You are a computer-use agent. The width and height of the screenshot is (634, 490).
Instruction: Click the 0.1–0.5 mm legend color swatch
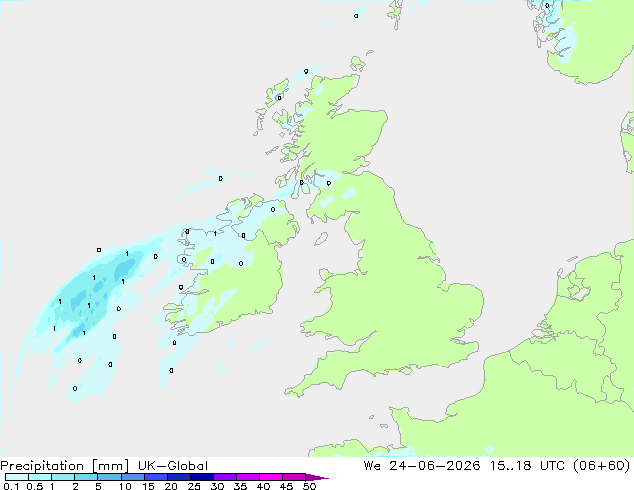pos(17,477)
